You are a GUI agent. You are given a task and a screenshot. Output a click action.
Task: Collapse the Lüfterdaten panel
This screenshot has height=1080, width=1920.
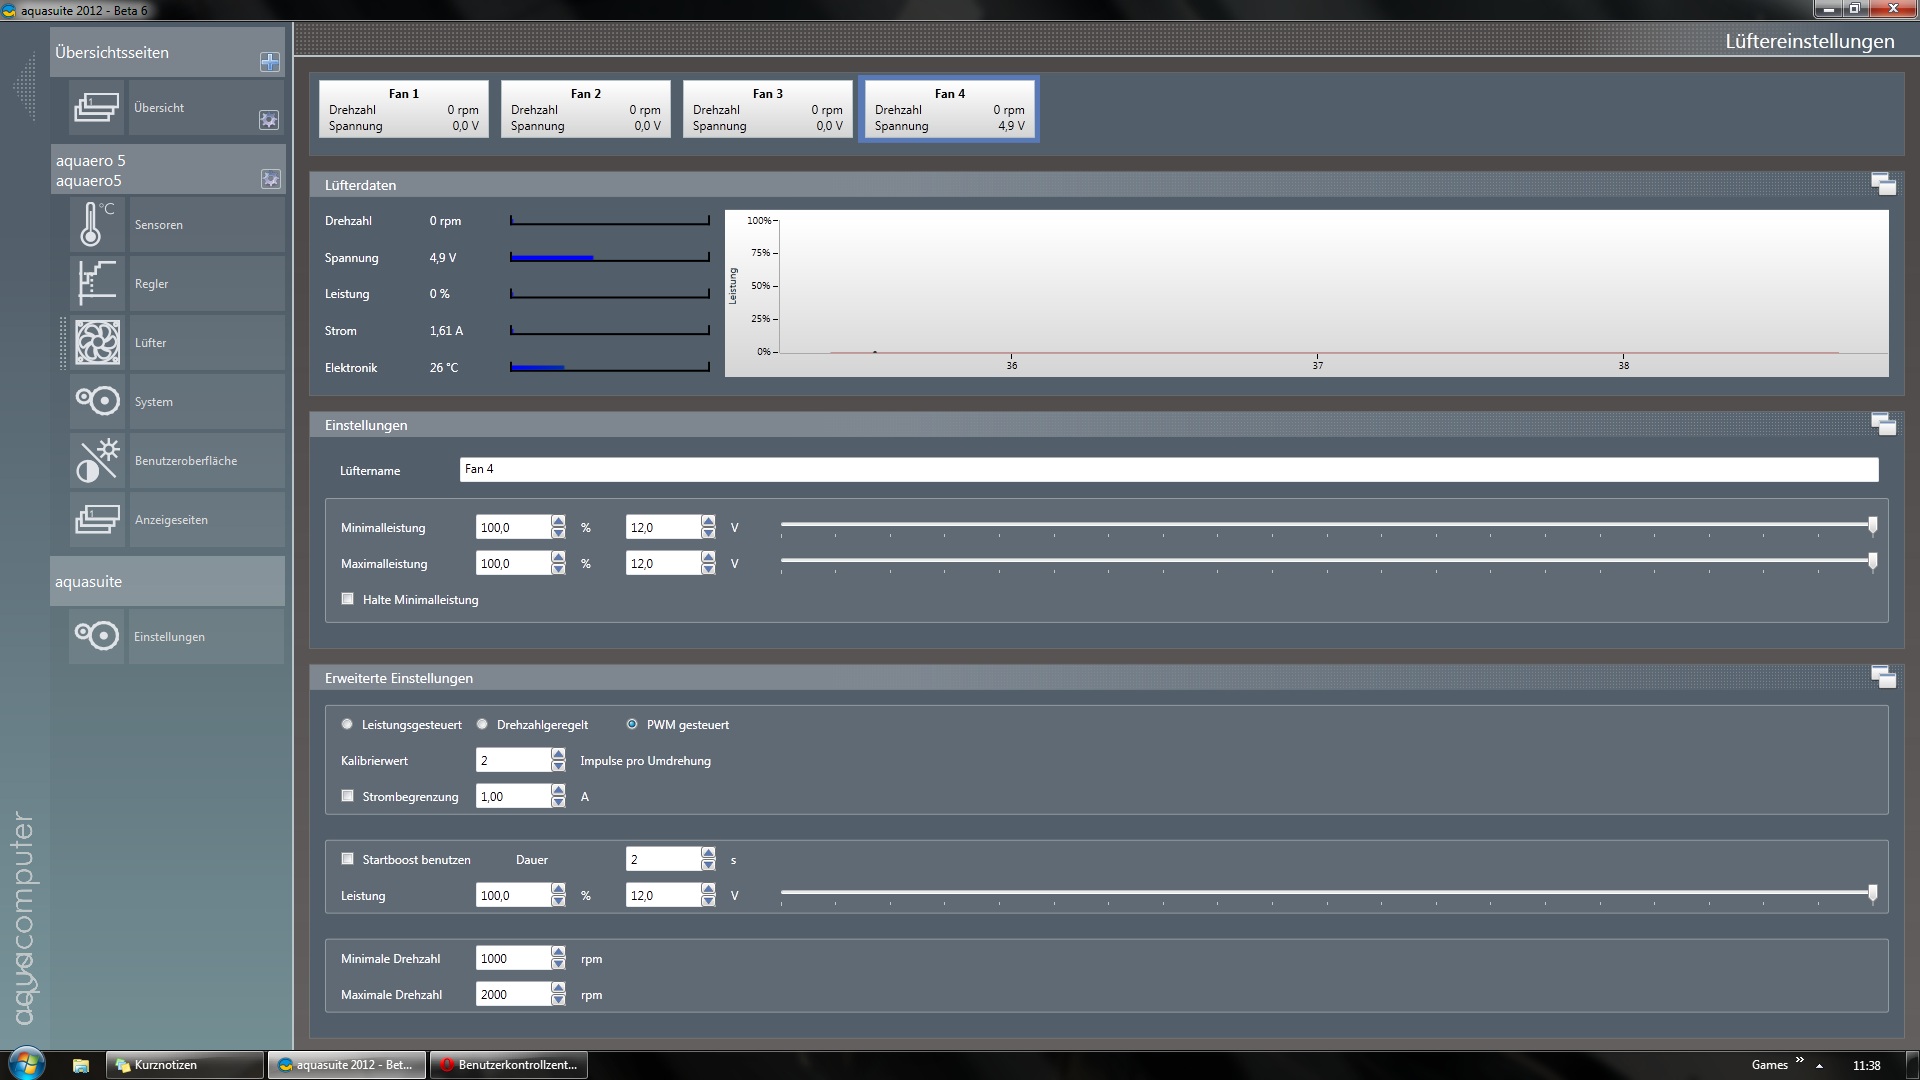(x=1882, y=184)
